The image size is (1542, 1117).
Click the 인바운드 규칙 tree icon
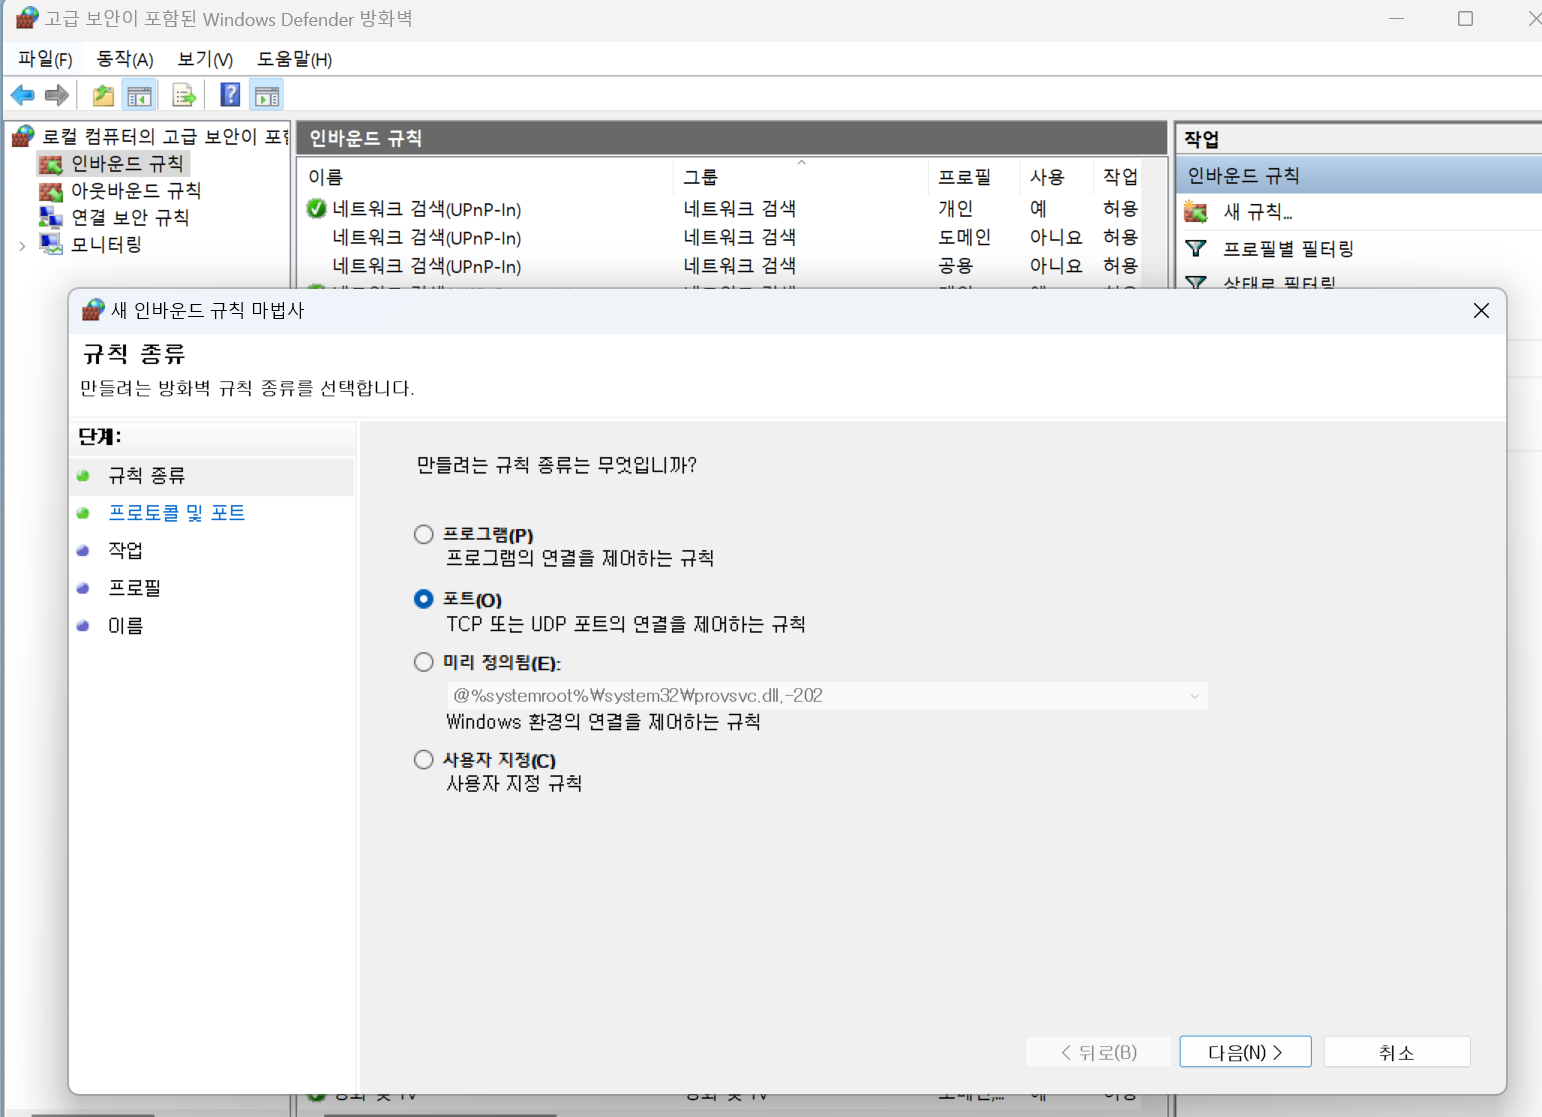pyautogui.click(x=50, y=163)
